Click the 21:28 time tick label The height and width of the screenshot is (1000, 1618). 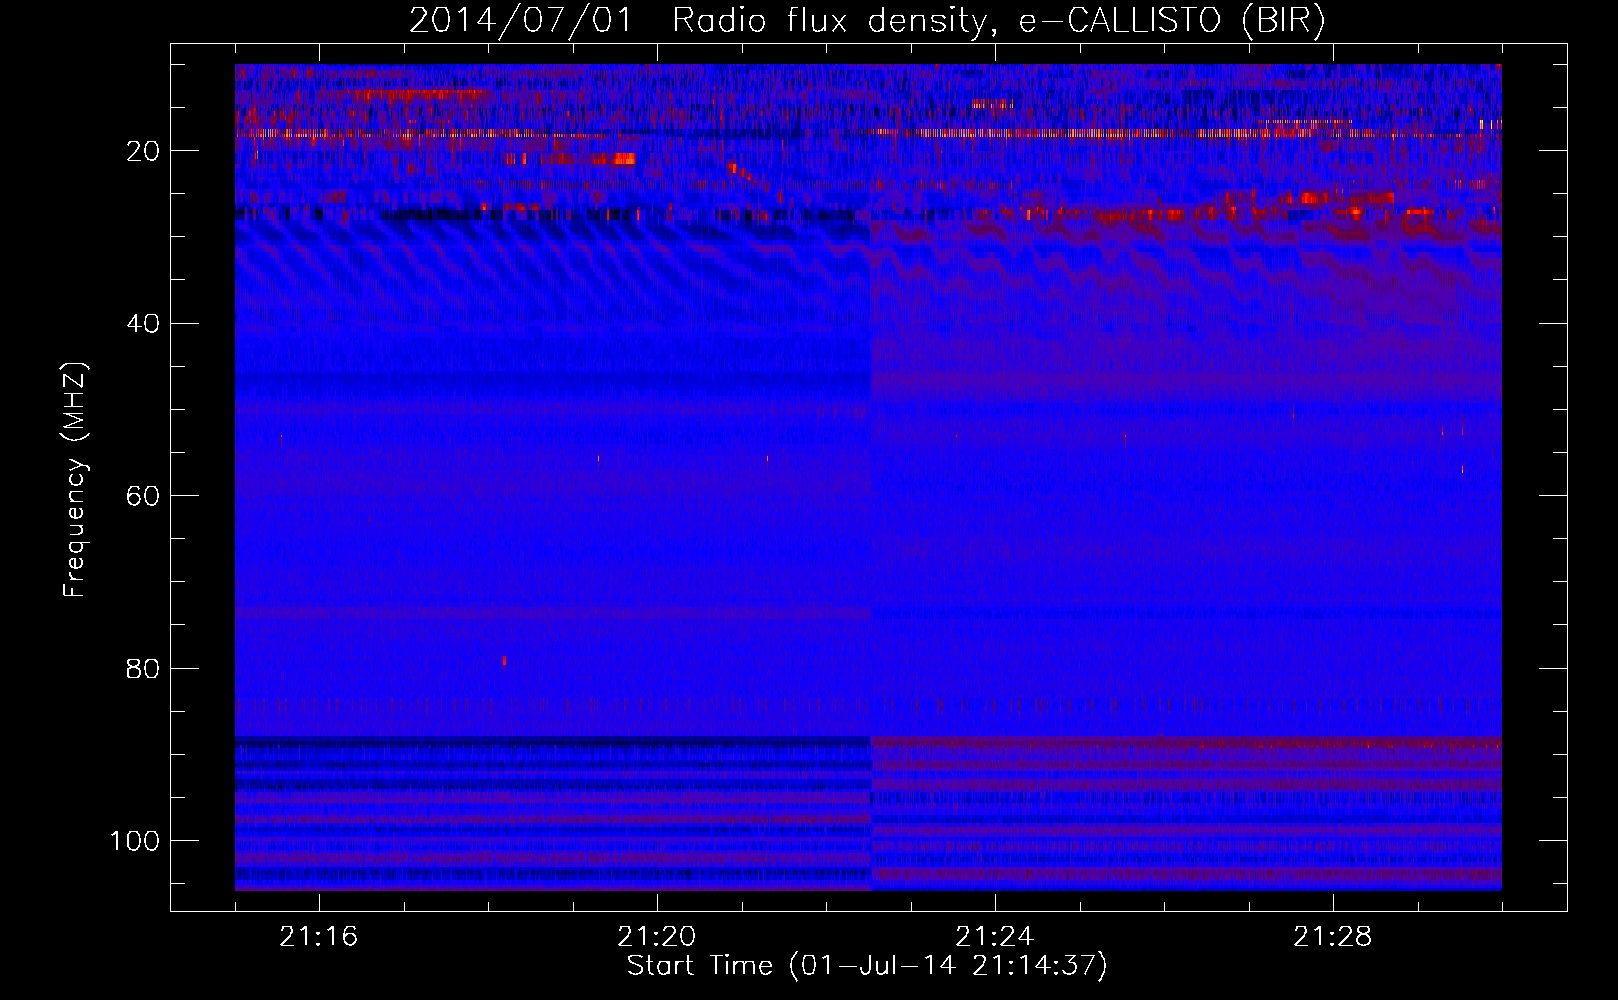pyautogui.click(x=1333, y=937)
